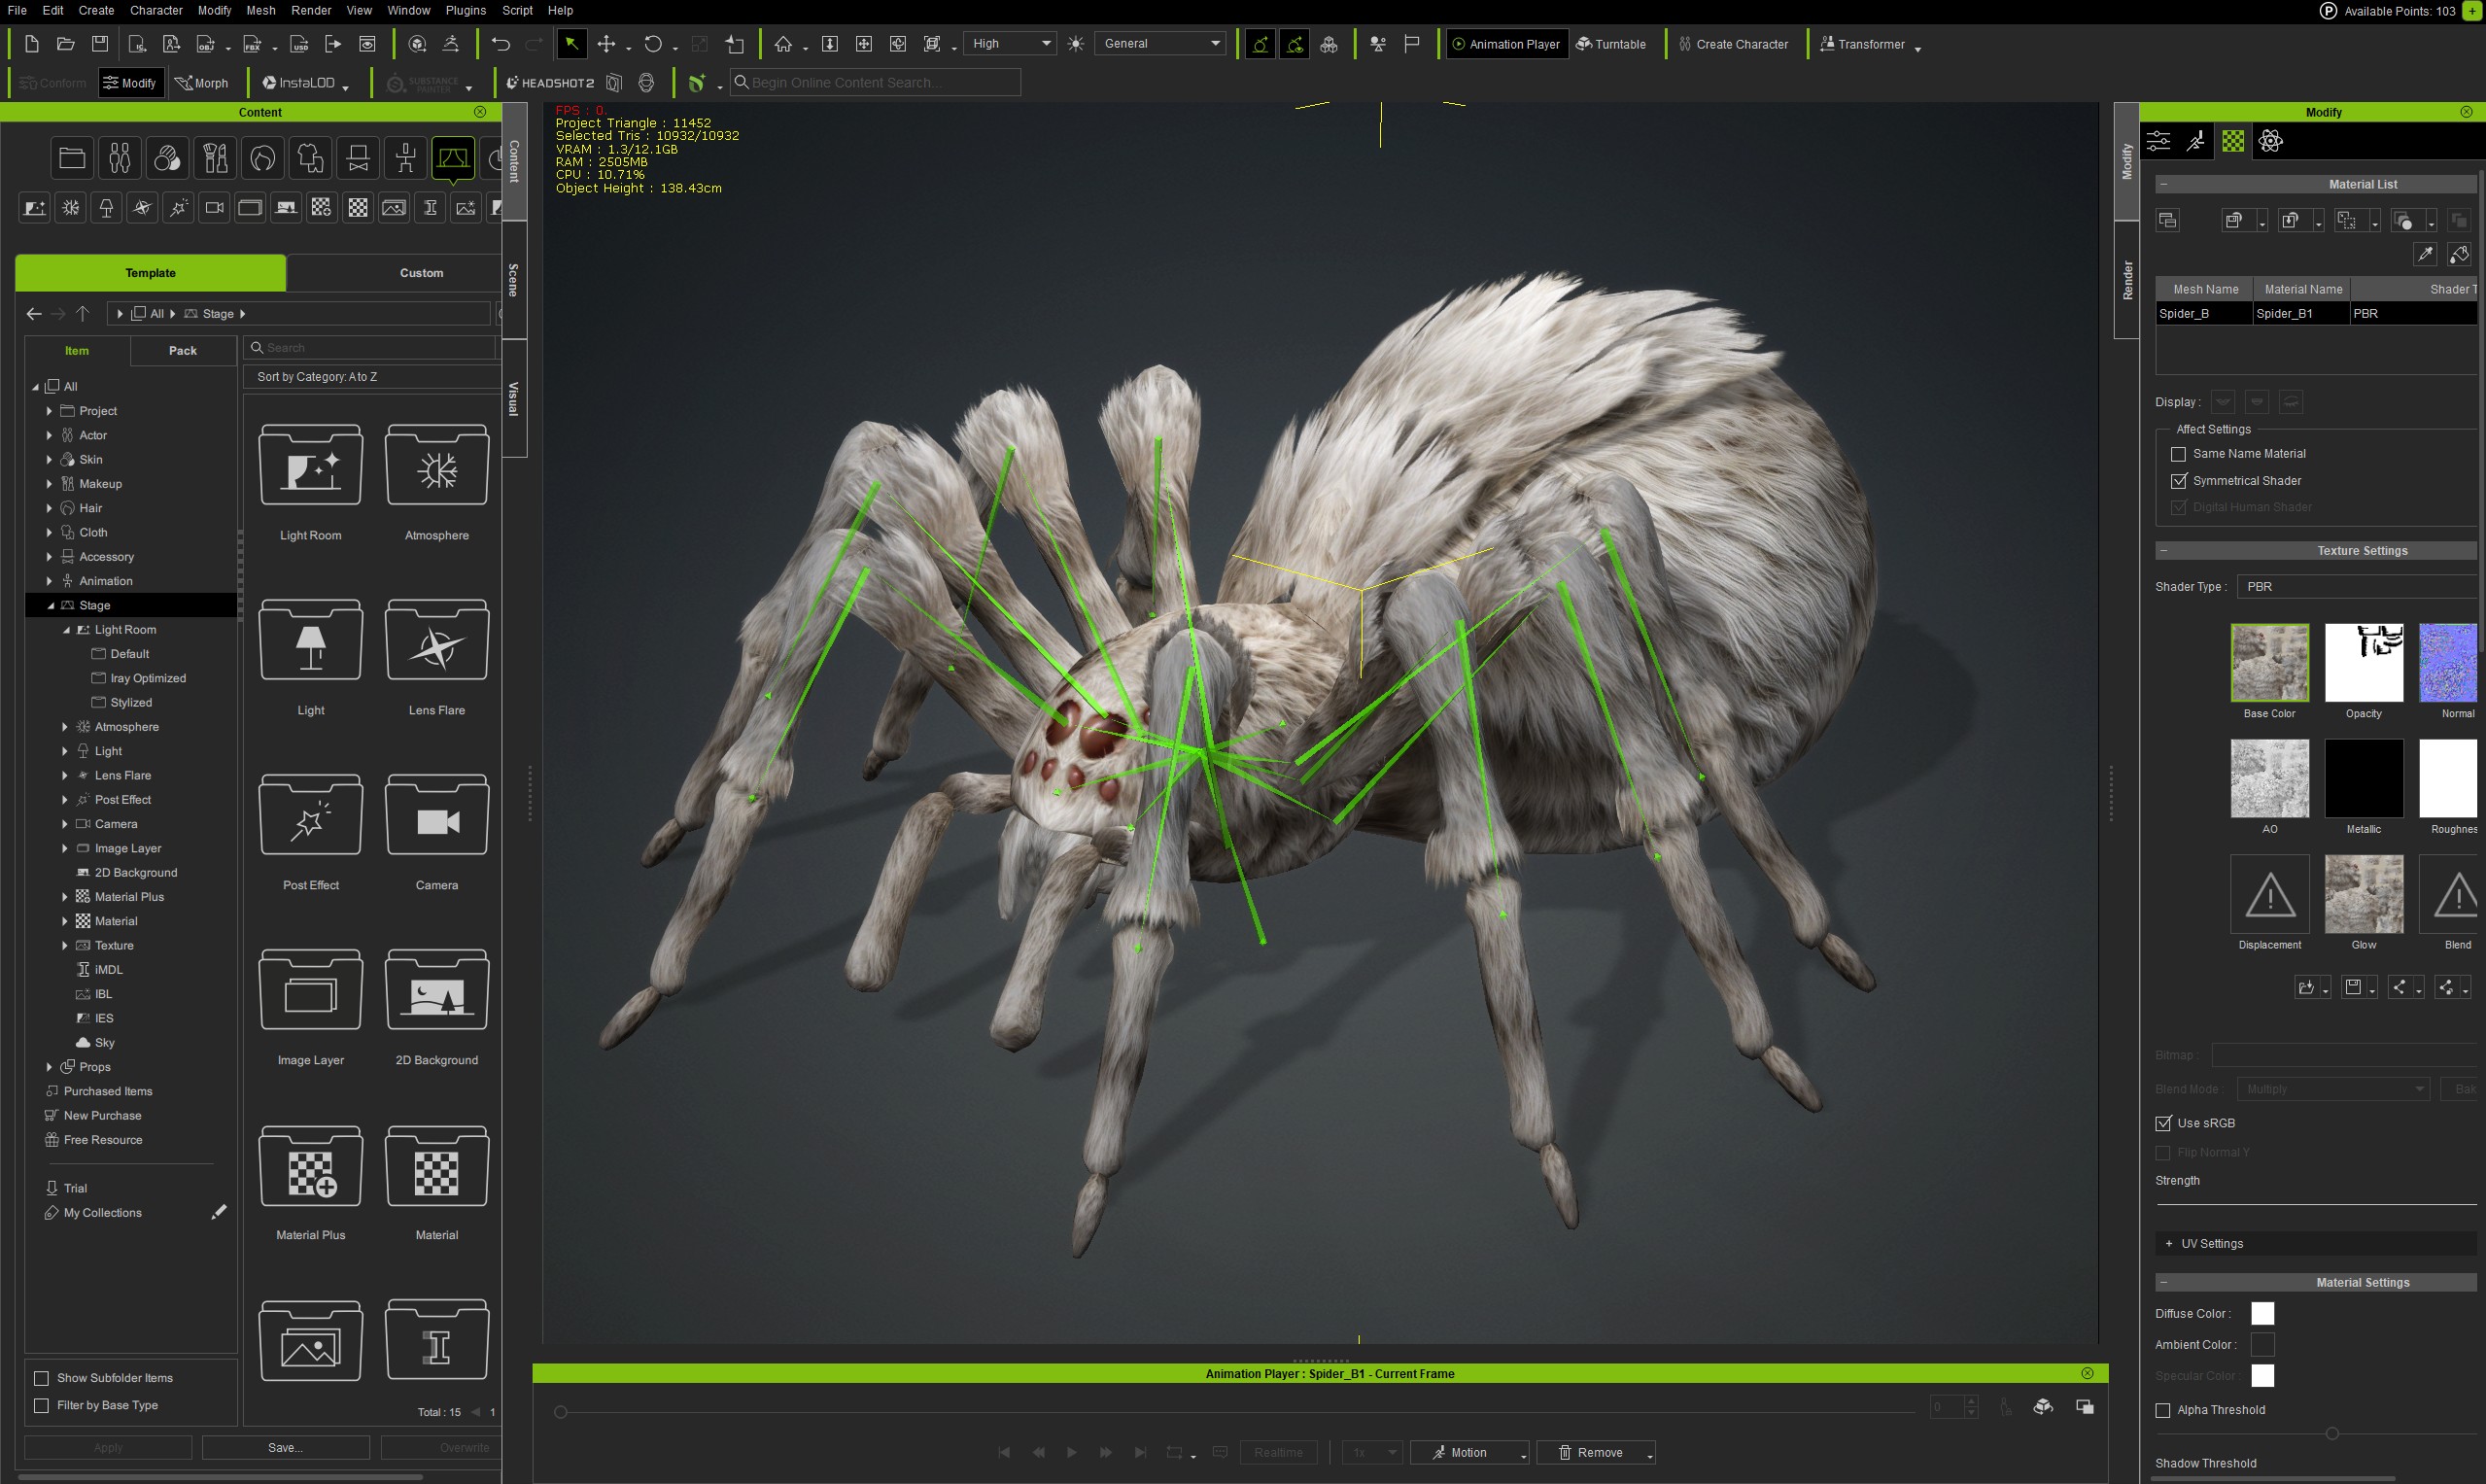Enable Show Subfolder Items

coord(41,1377)
